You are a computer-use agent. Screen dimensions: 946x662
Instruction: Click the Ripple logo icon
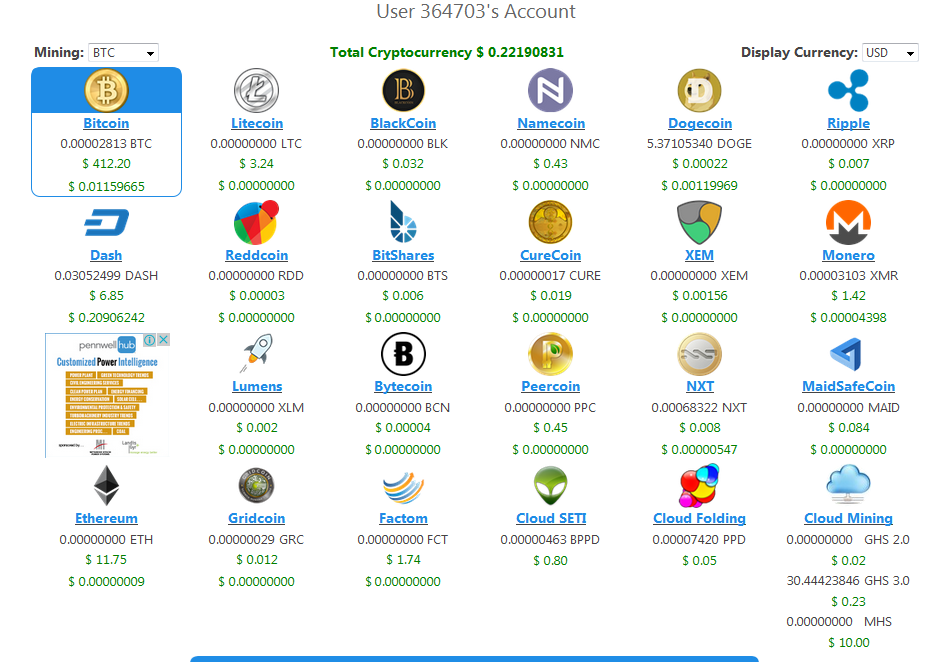point(848,91)
